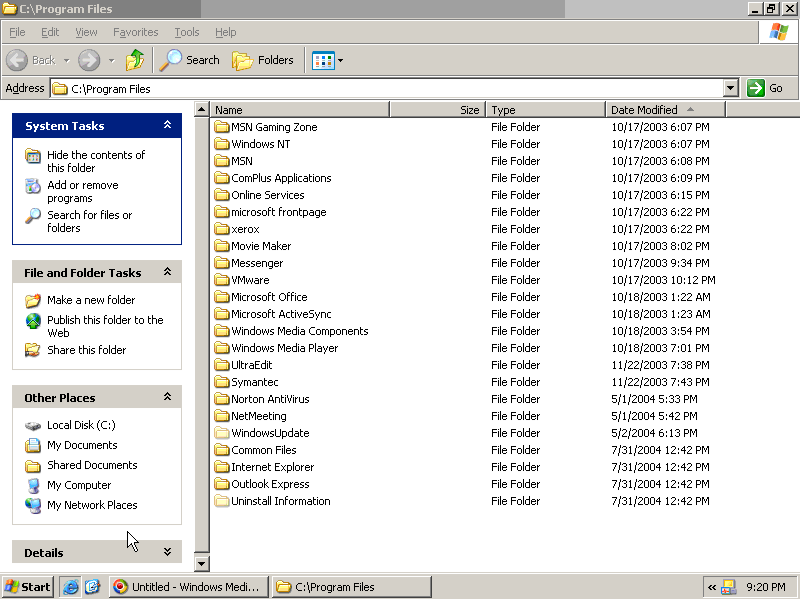The width and height of the screenshot is (800, 599).
Task: Select the VMware folder icon
Action: (221, 280)
